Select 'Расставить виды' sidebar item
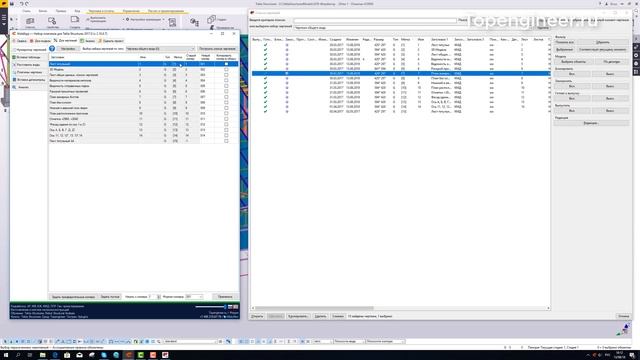 click(29, 64)
